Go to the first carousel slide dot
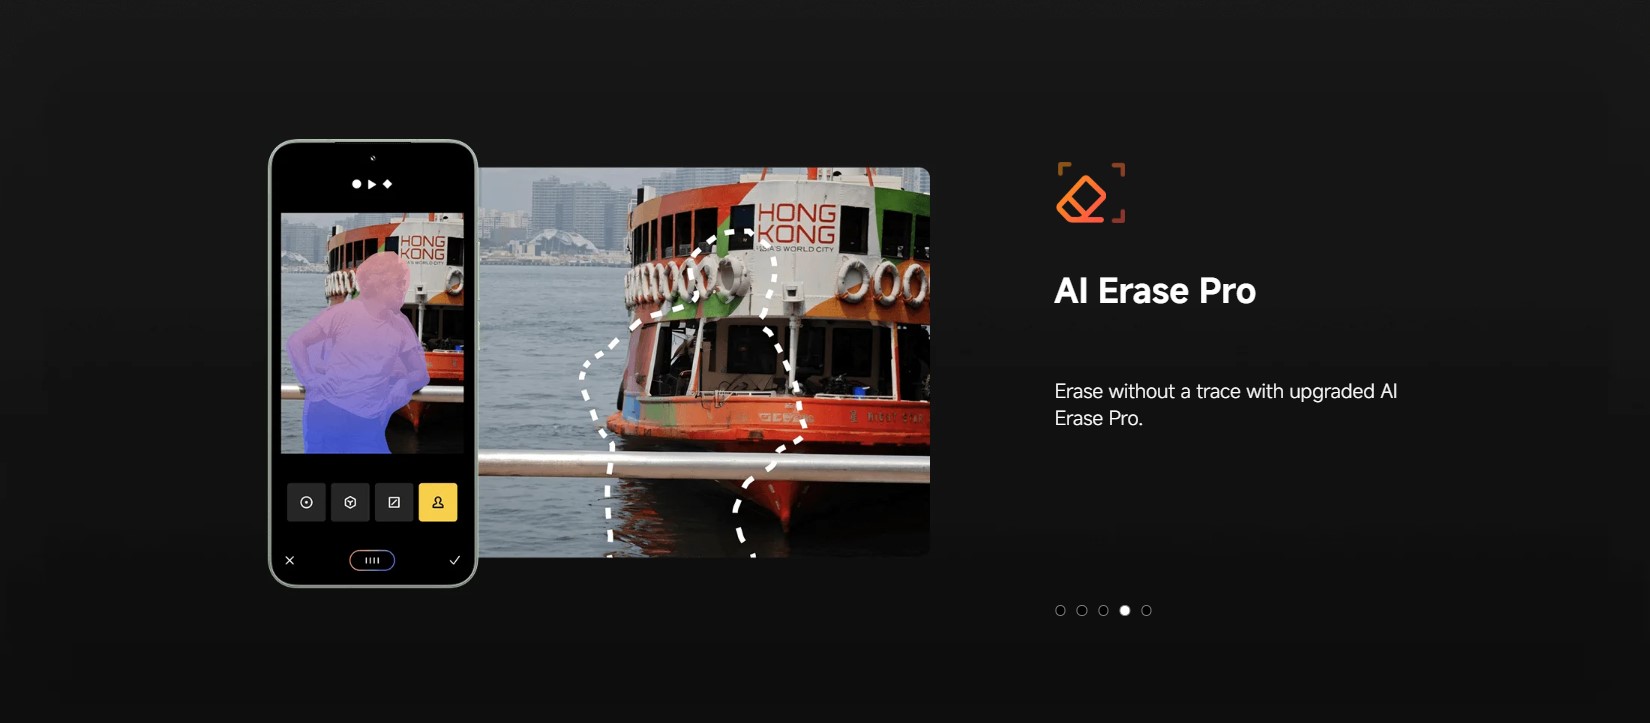The width and height of the screenshot is (1650, 723). pyautogui.click(x=1060, y=610)
